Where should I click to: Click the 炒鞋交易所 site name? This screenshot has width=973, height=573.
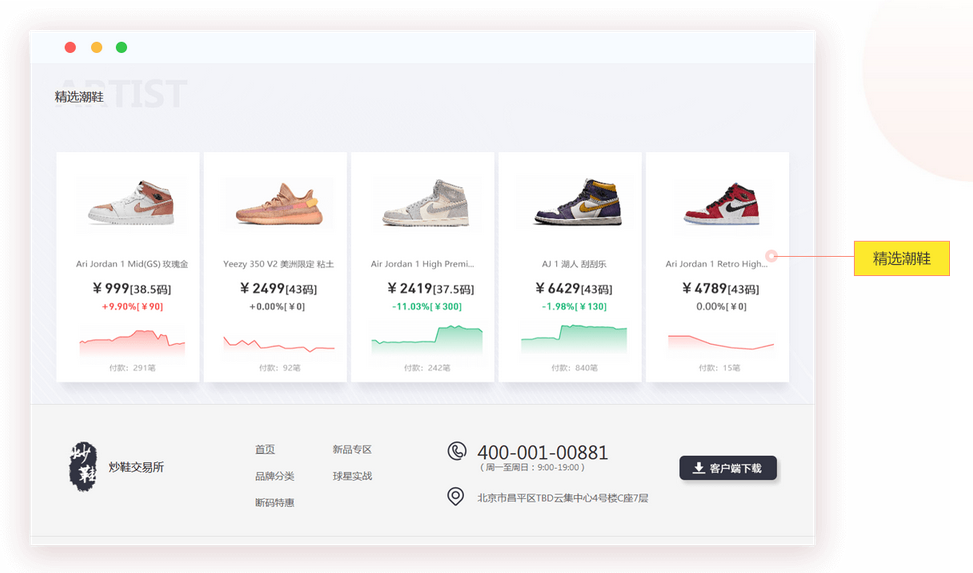click(x=136, y=467)
